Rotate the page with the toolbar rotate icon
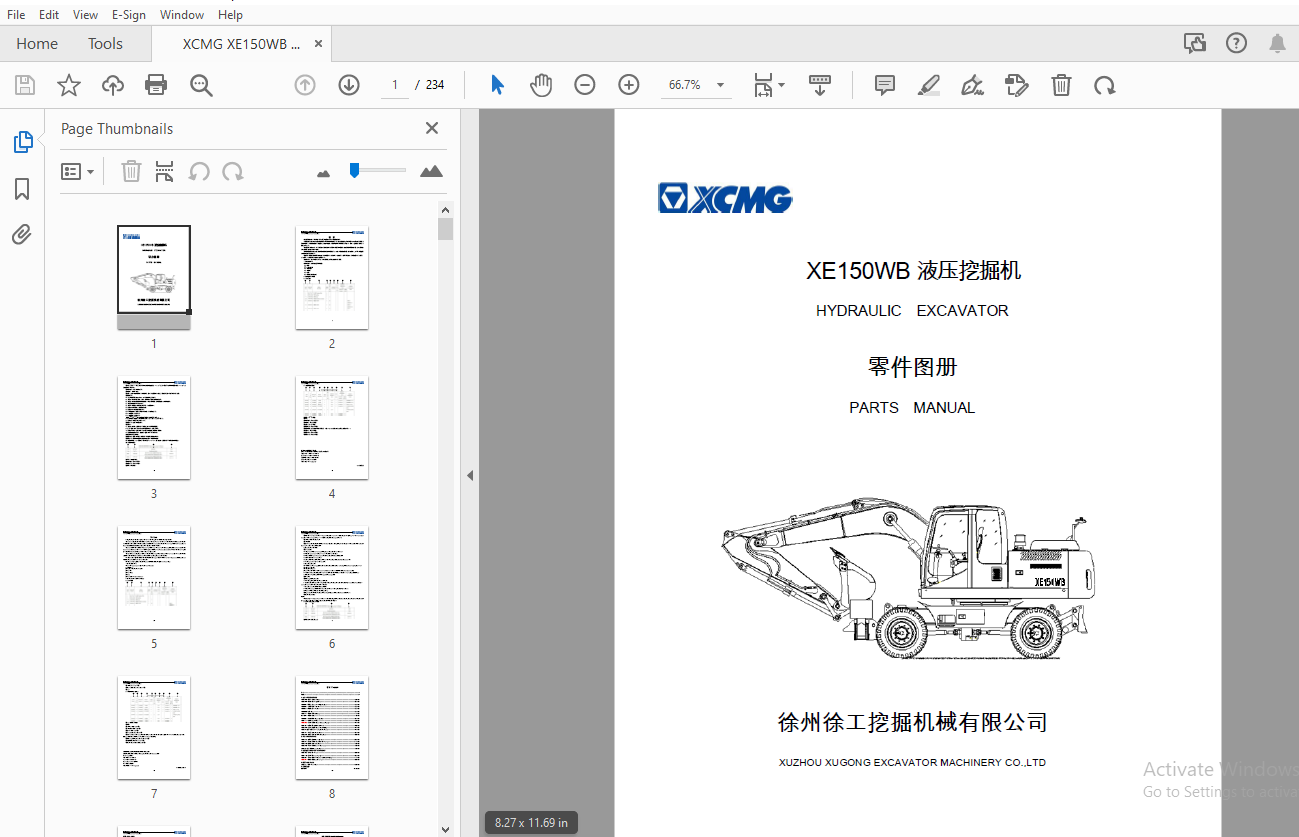The image size is (1299, 837). pos(1105,85)
